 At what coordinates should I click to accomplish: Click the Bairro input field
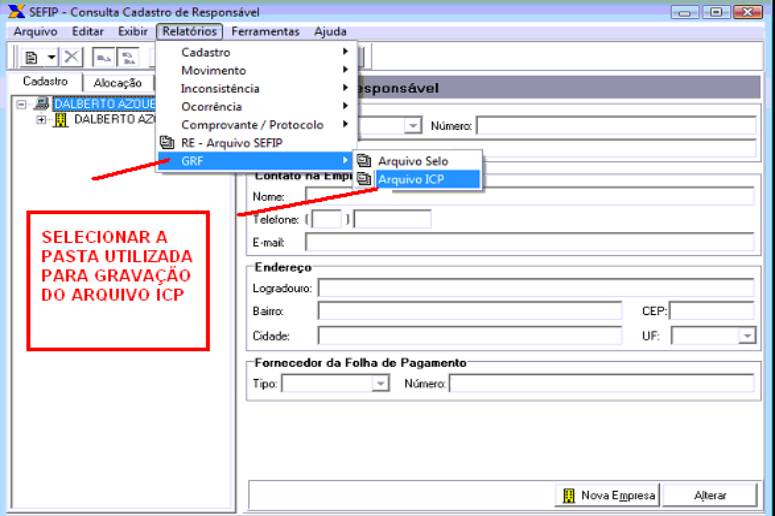(x=470, y=311)
